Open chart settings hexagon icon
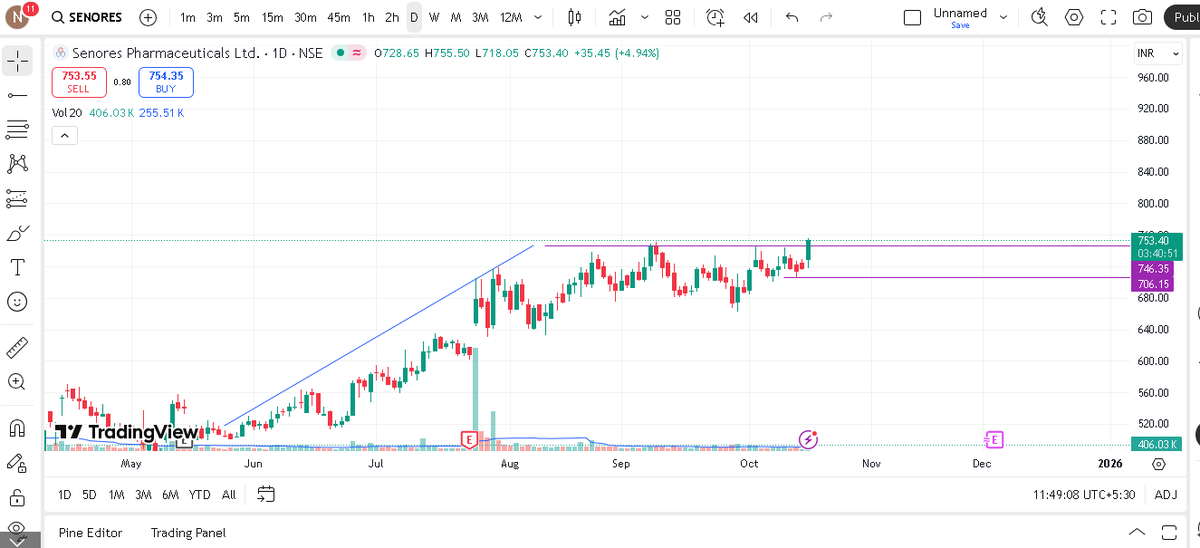1200x548 pixels. click(x=1074, y=17)
